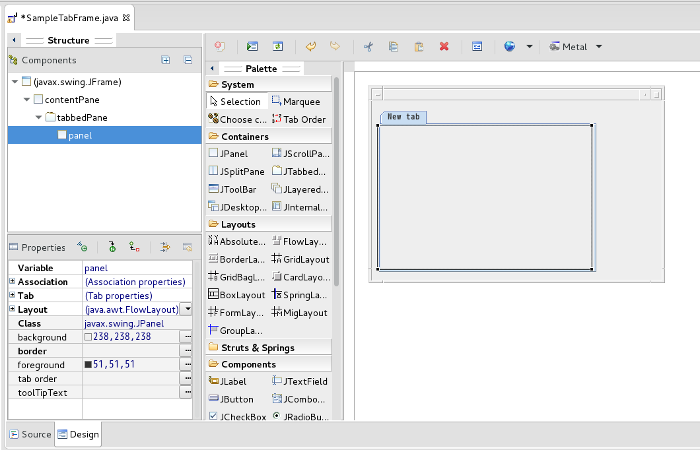Select JRadioButton component in palette
The image size is (700, 450).
coord(300,417)
